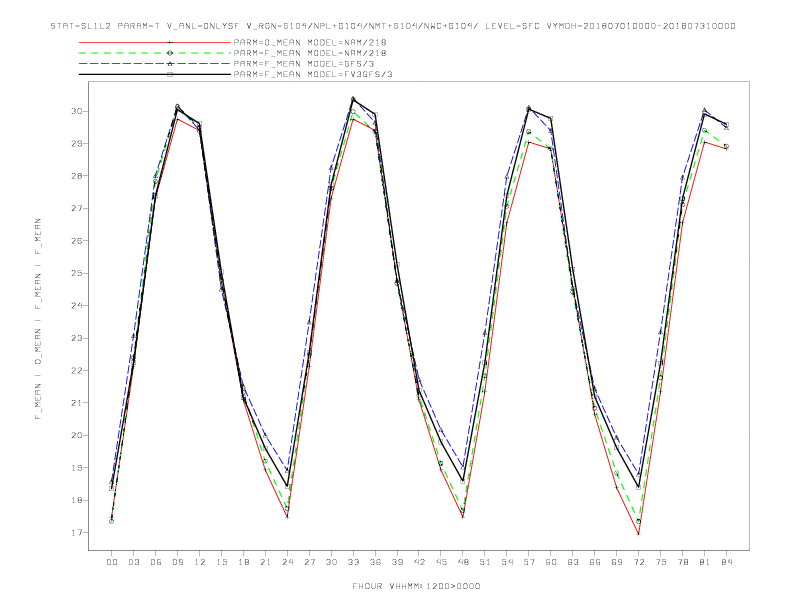Click forecast-hour axis tick 84

[727, 562]
